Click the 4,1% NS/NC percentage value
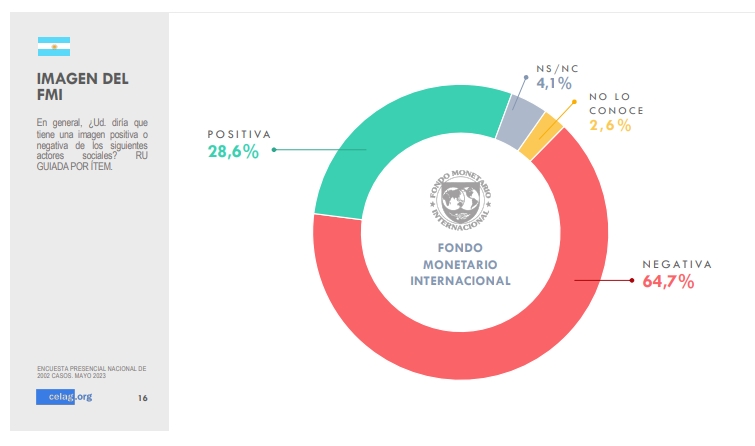 click(x=554, y=85)
